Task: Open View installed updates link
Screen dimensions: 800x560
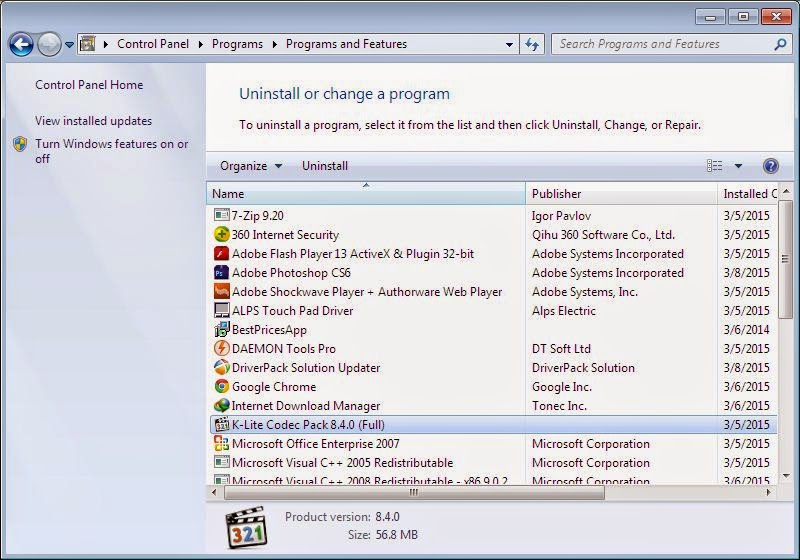Action: click(x=93, y=121)
